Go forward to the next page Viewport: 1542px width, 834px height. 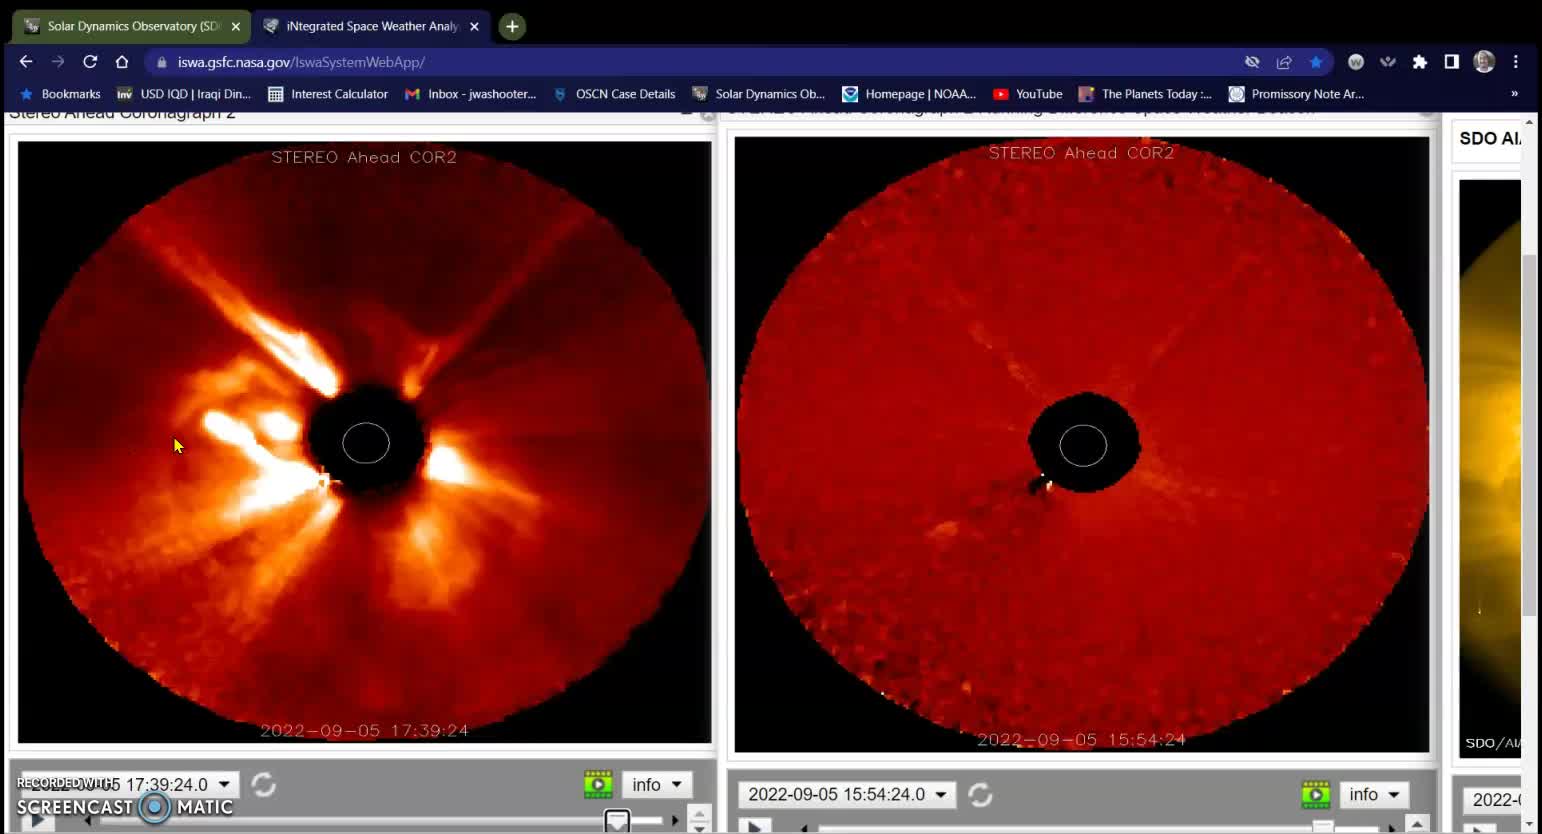click(x=58, y=62)
